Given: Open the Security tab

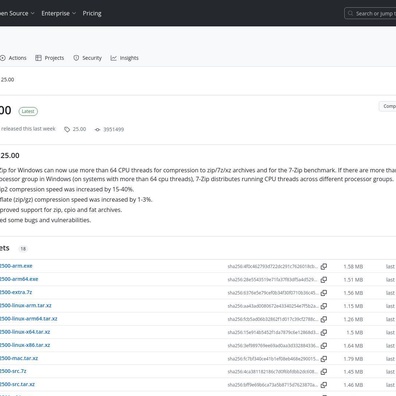Looking at the screenshot, I should pos(87,58).
